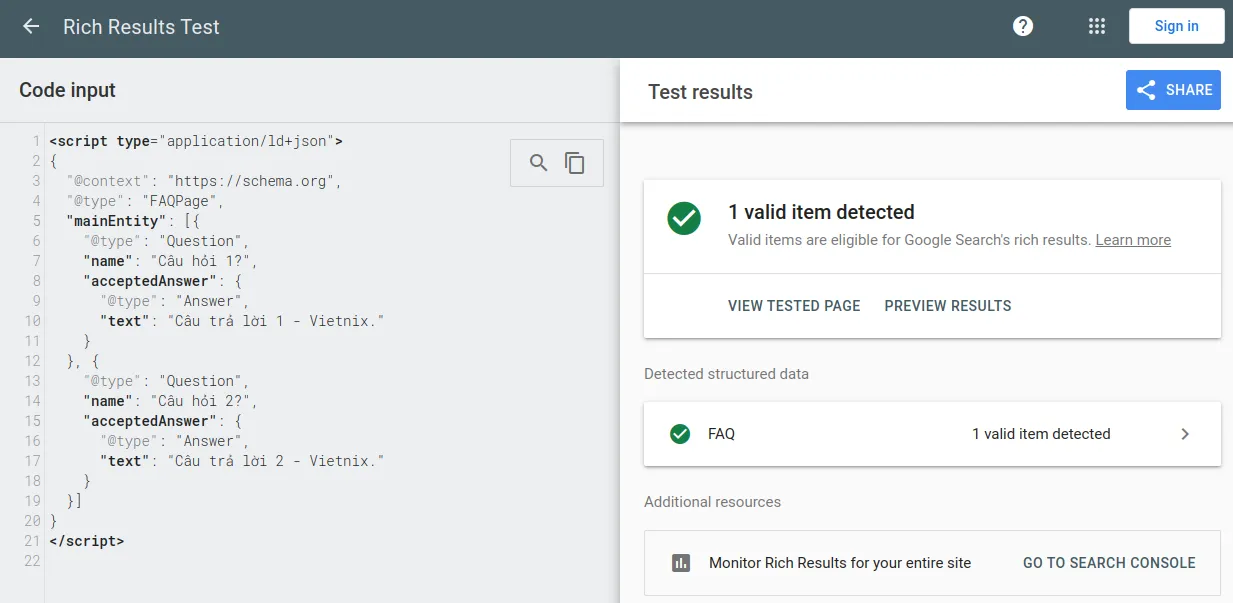Follow the Learn more link
Viewport: 1233px width, 603px height.
click(x=1133, y=240)
